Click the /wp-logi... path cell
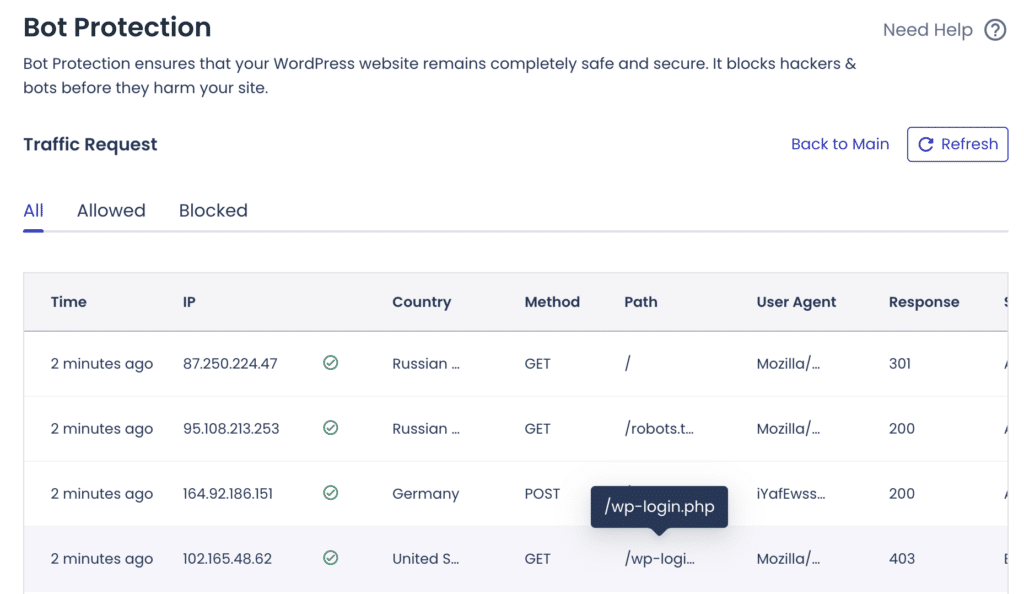 [659, 559]
